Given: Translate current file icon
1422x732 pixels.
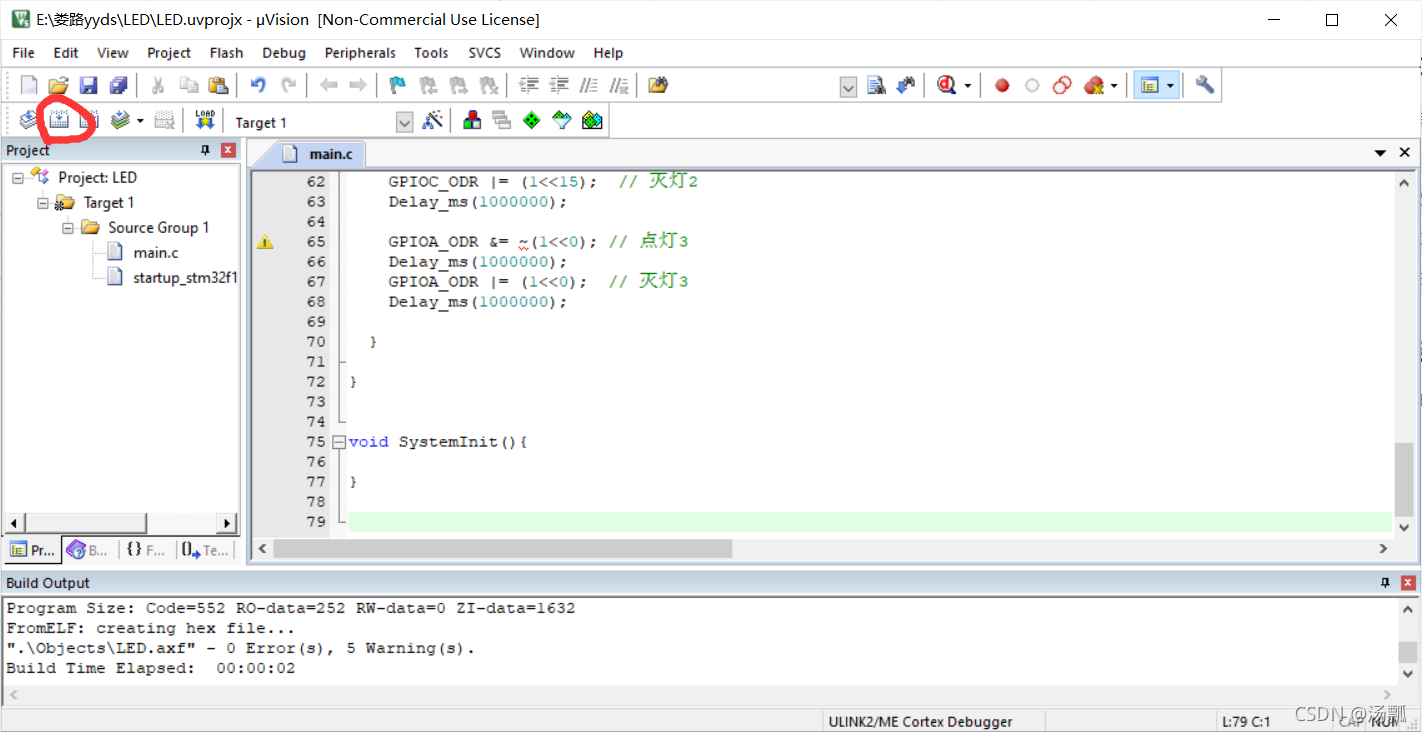Looking at the screenshot, I should [29, 121].
